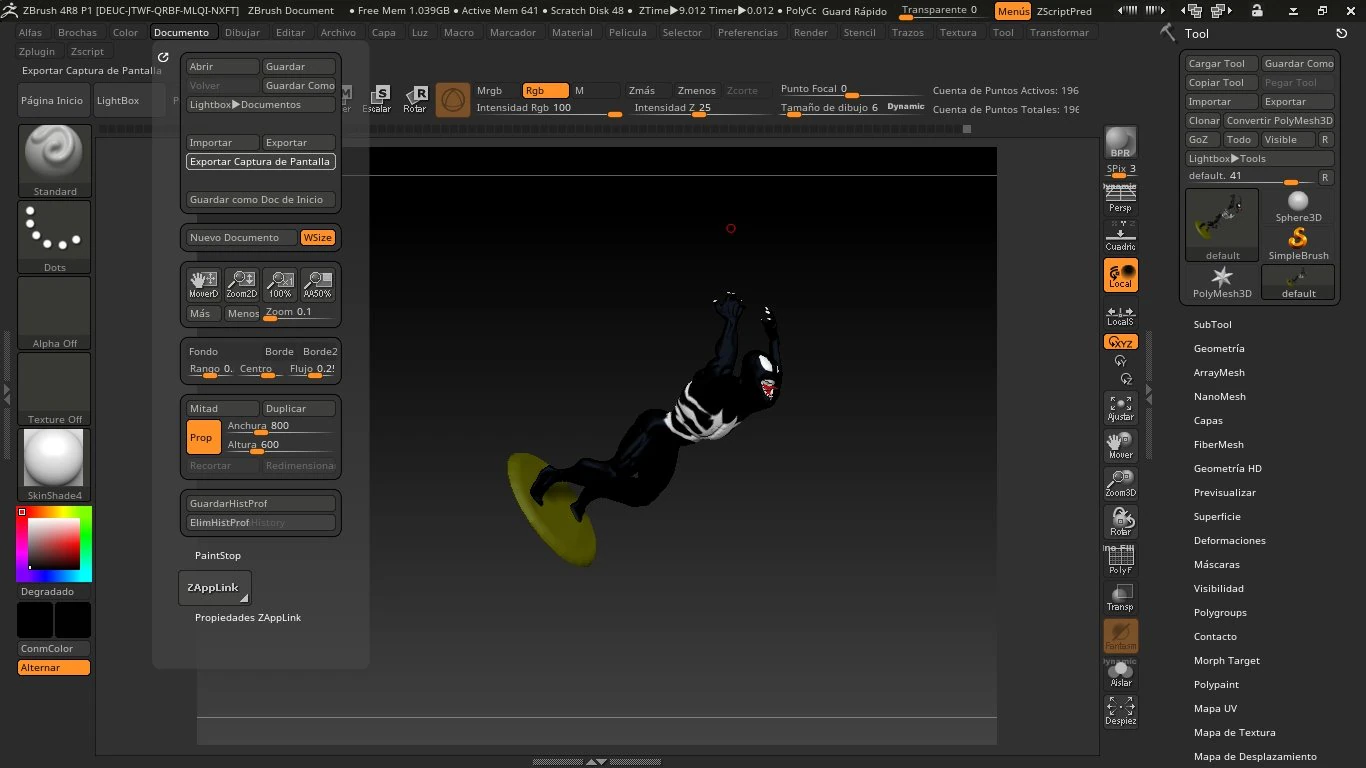The width and height of the screenshot is (1366, 768).
Task: Open the Textura menu
Action: pyautogui.click(x=958, y=33)
